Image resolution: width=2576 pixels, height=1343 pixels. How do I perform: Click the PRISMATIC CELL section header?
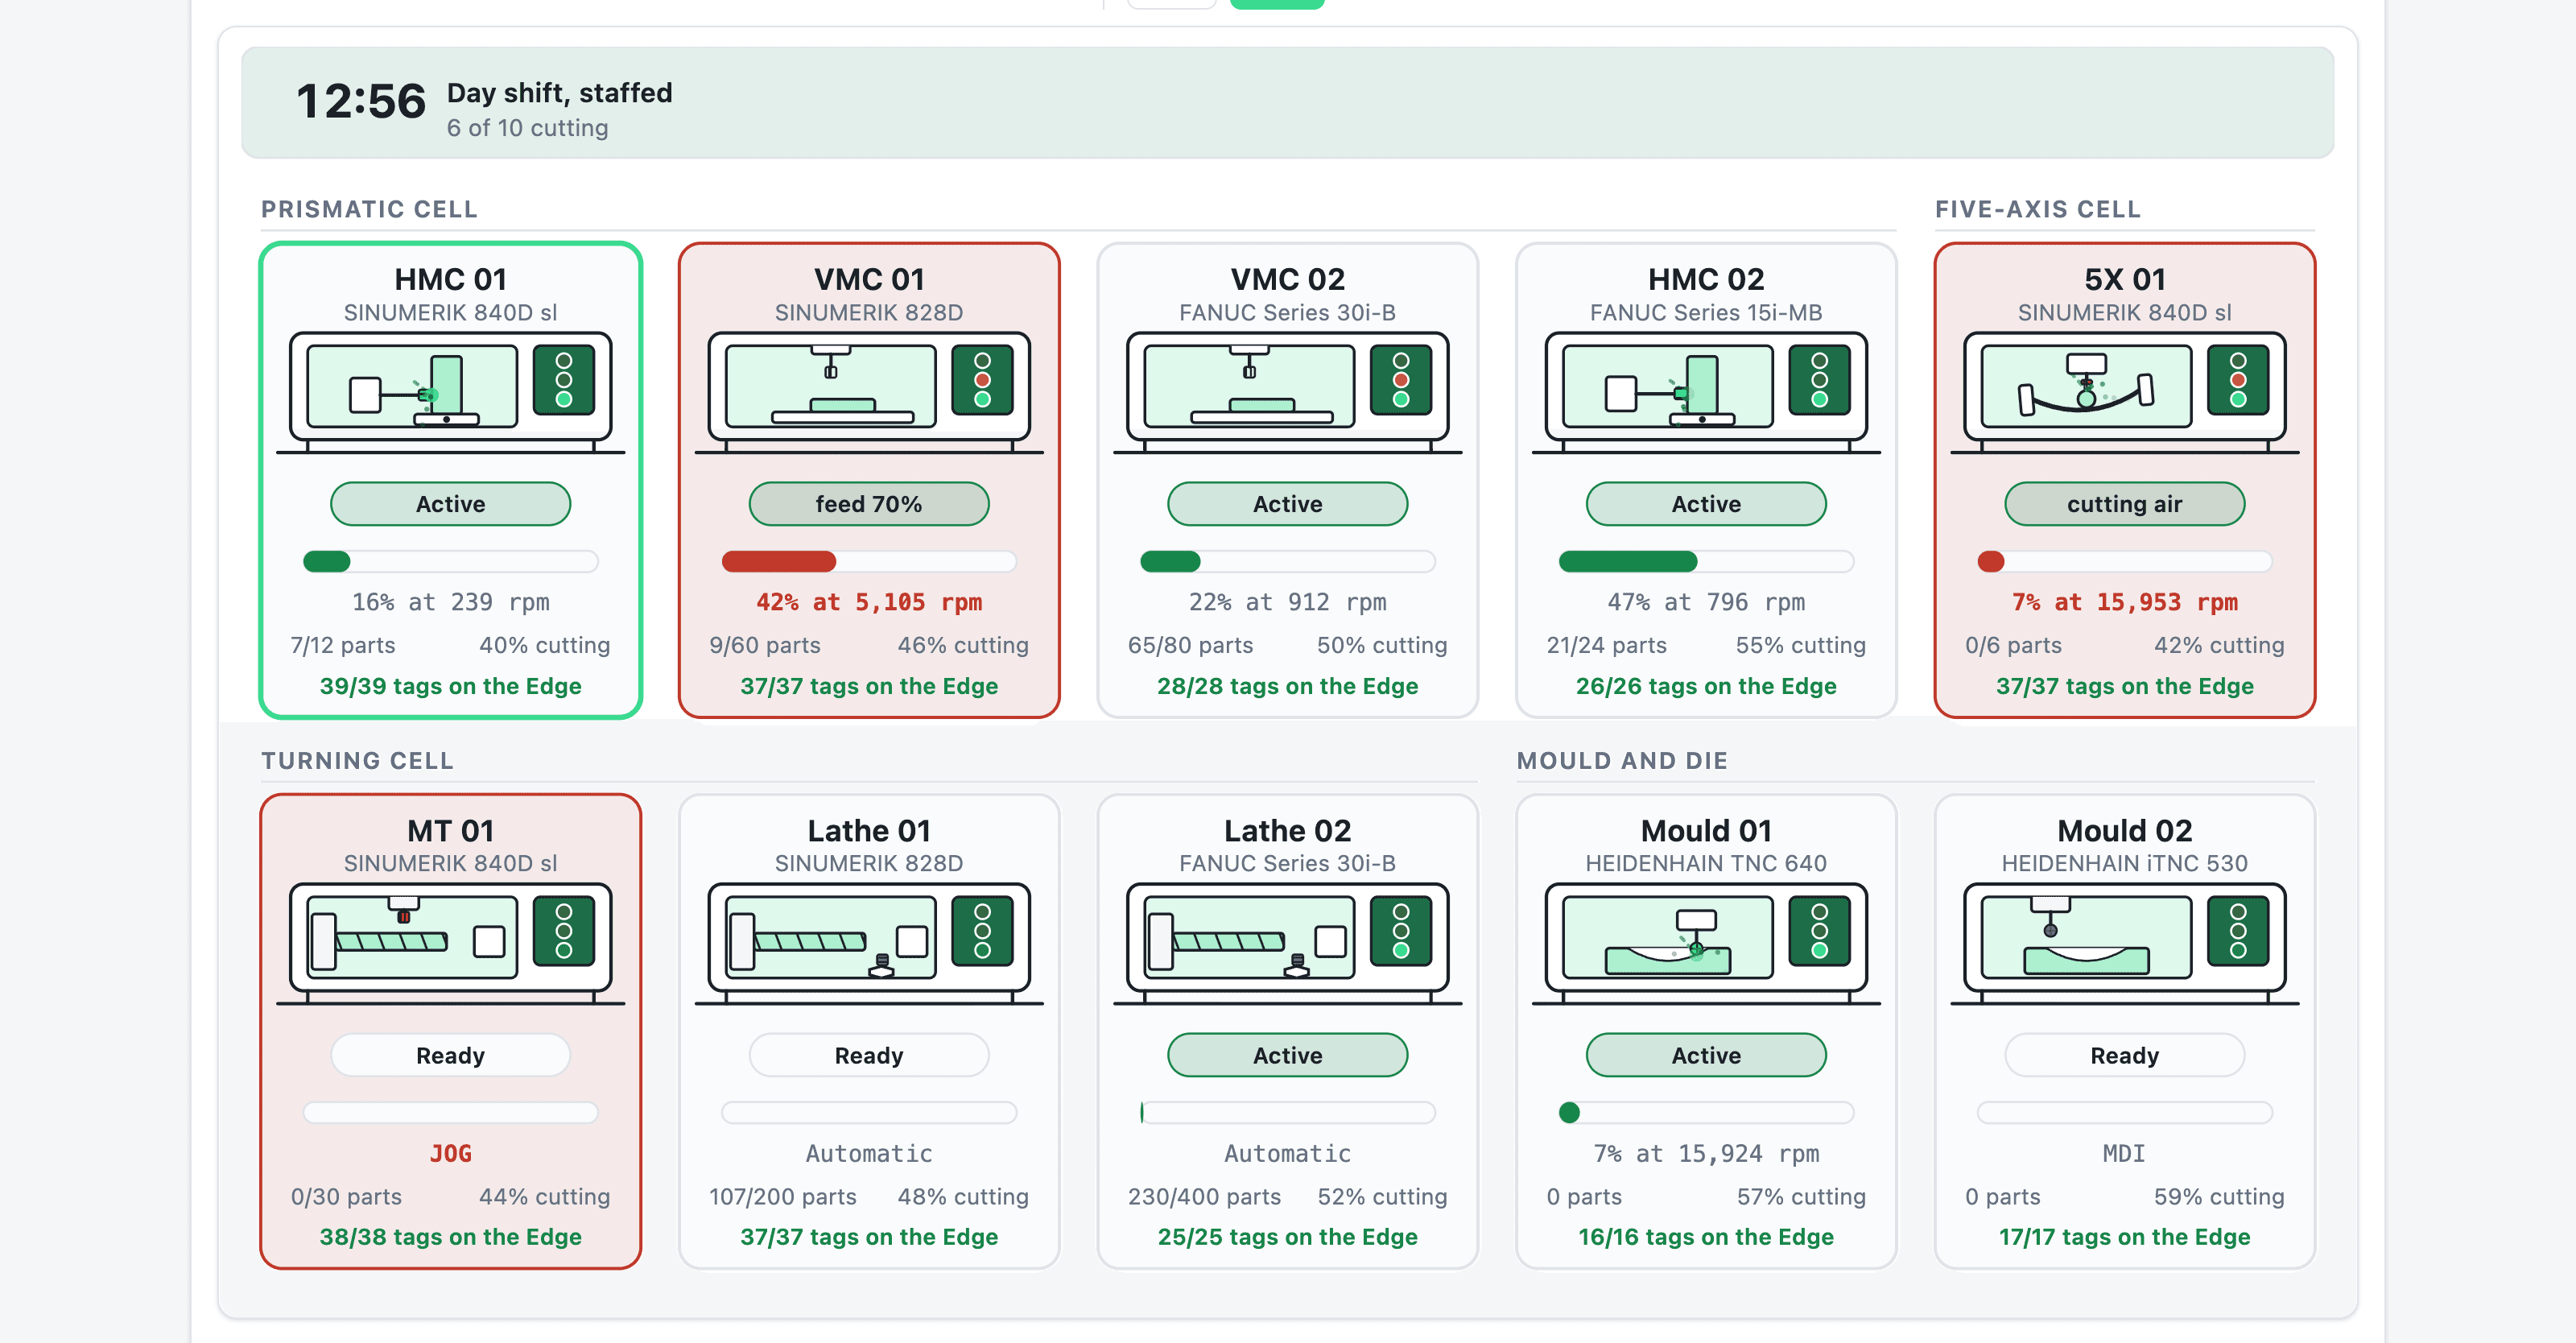(369, 209)
